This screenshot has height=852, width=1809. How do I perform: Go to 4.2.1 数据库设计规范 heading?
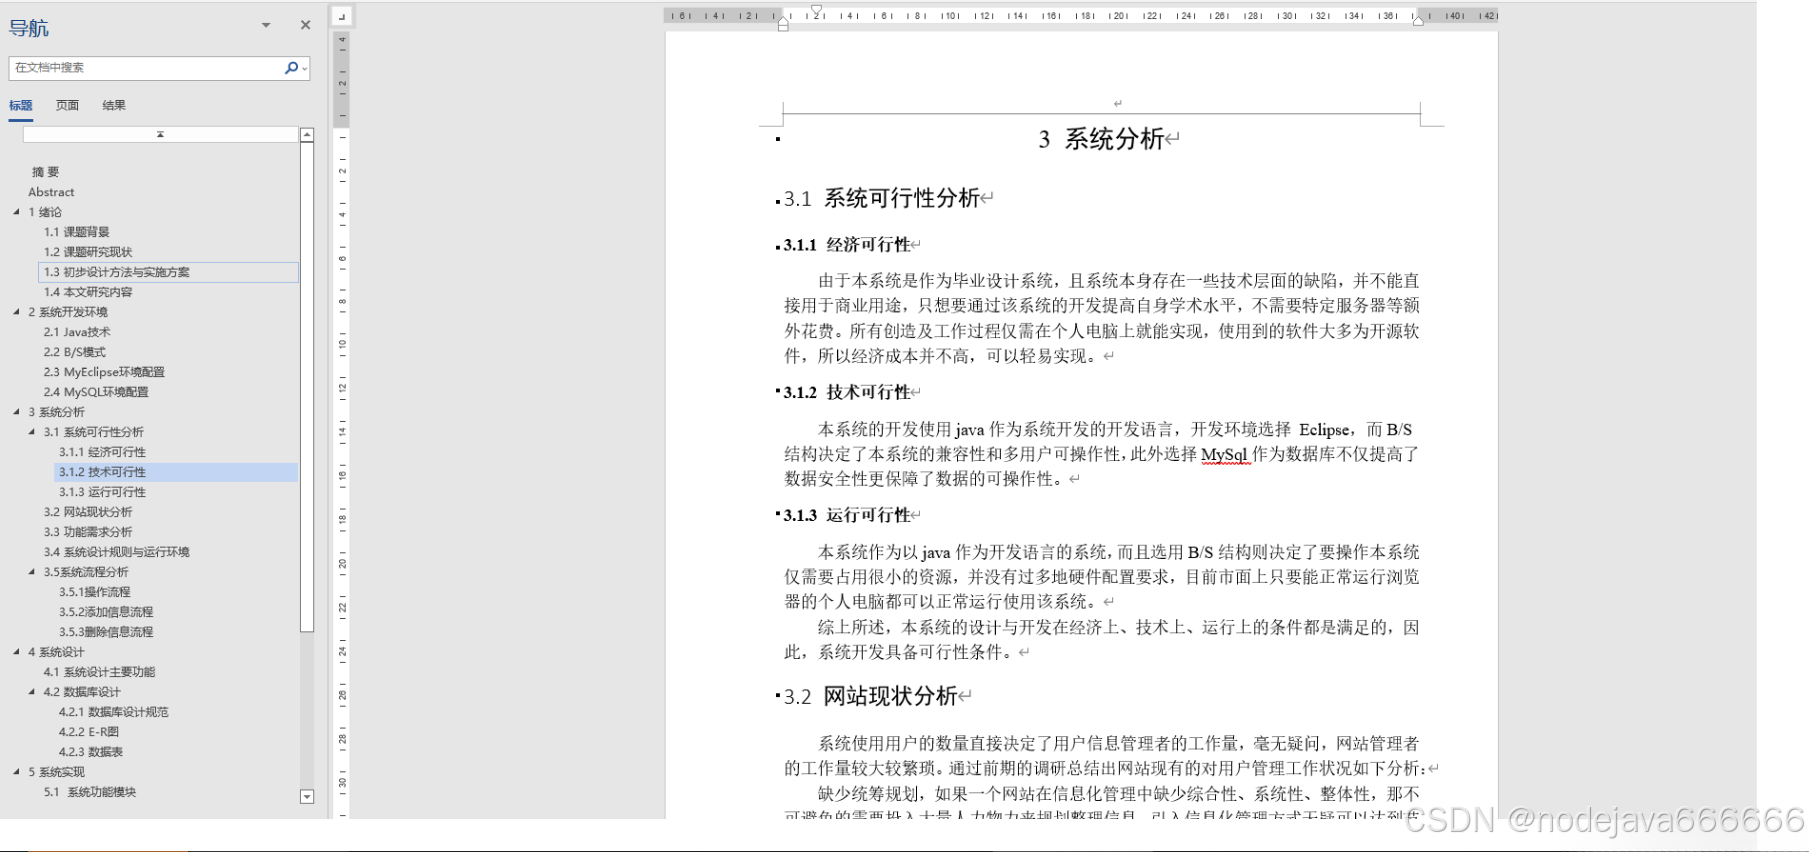(113, 712)
